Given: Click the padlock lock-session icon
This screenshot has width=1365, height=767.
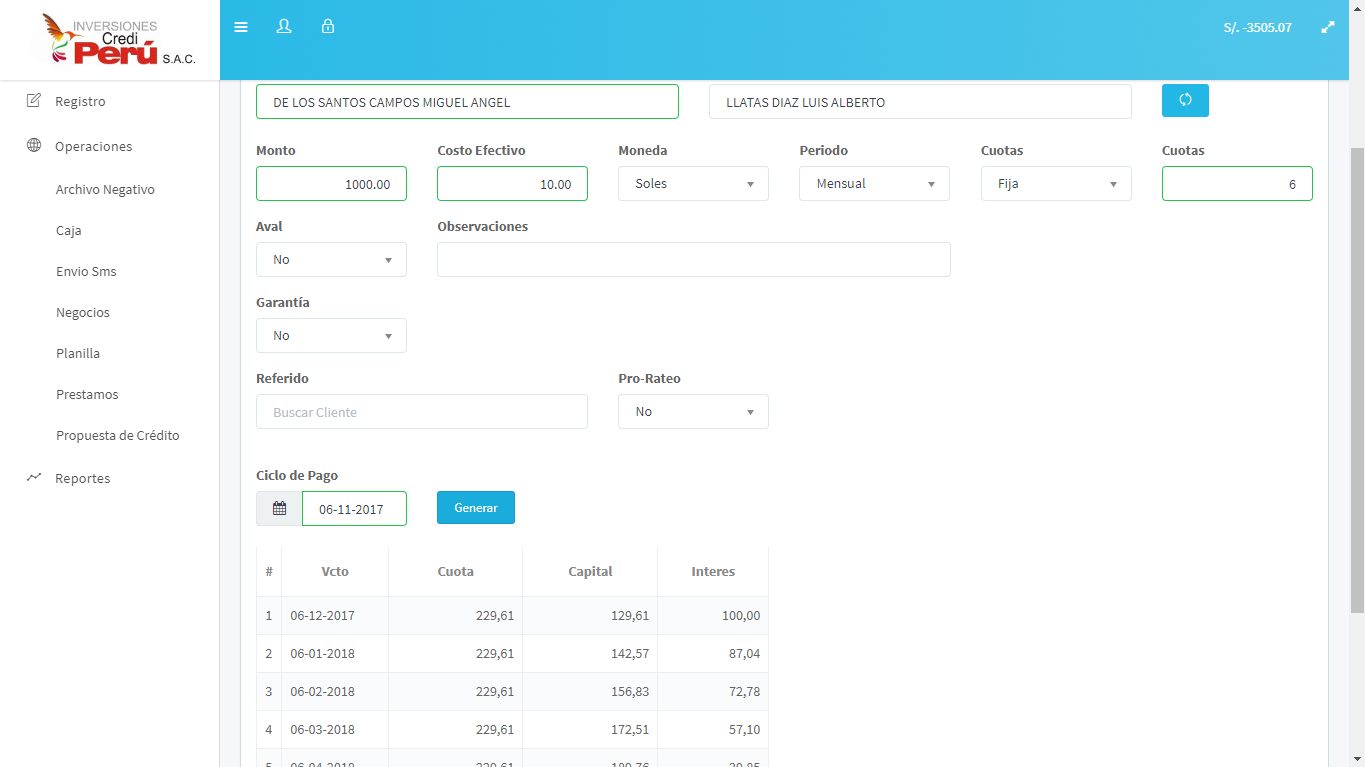Looking at the screenshot, I should coord(327,27).
